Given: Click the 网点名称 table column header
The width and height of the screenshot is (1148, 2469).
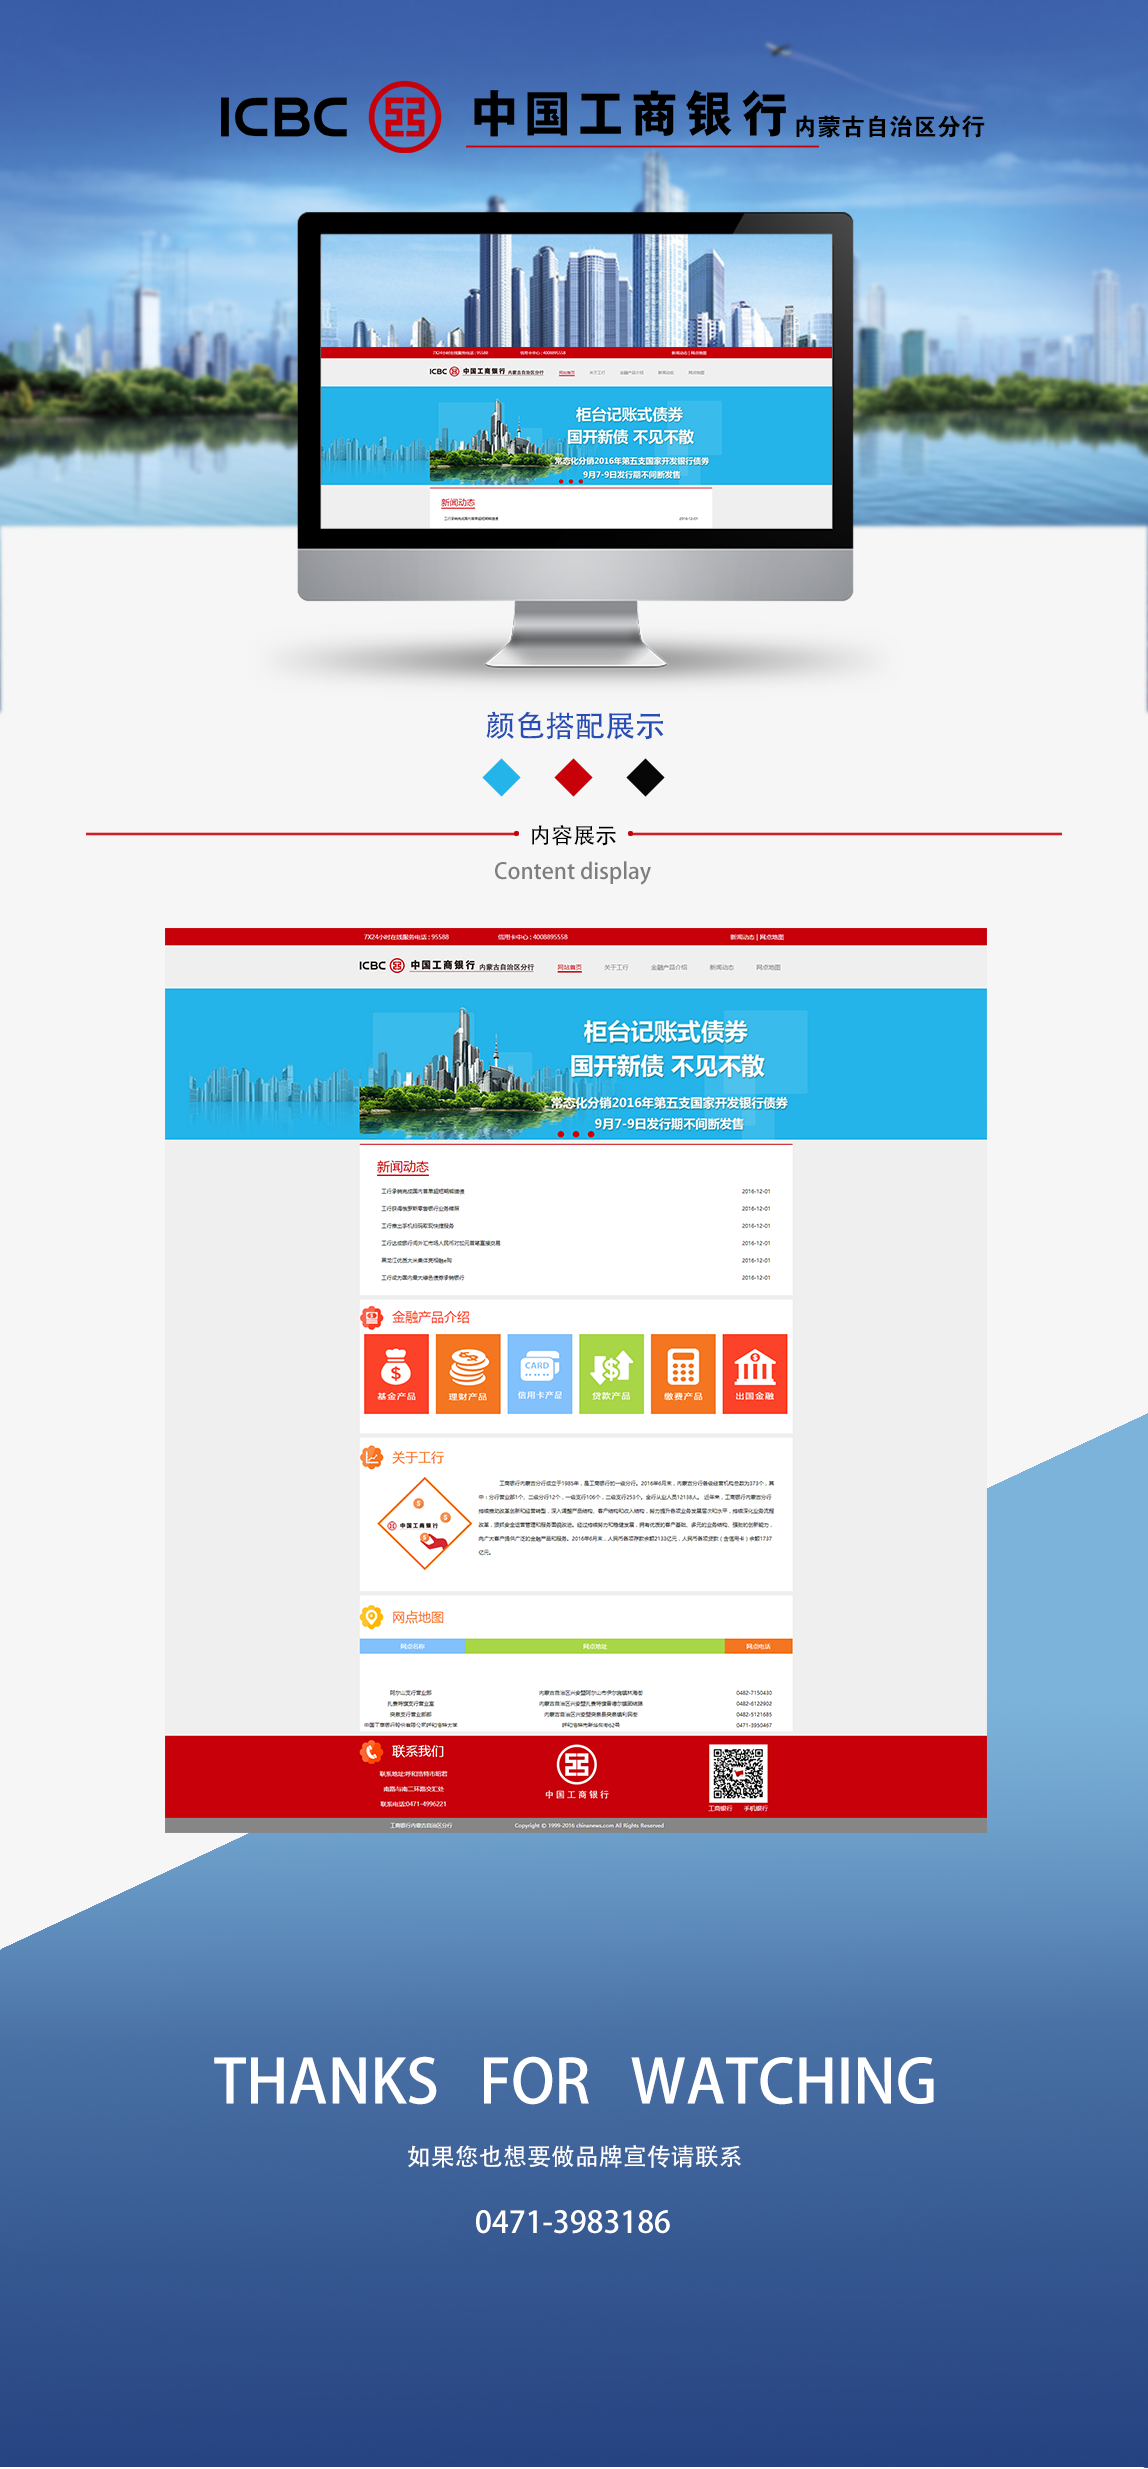Looking at the screenshot, I should [412, 1646].
